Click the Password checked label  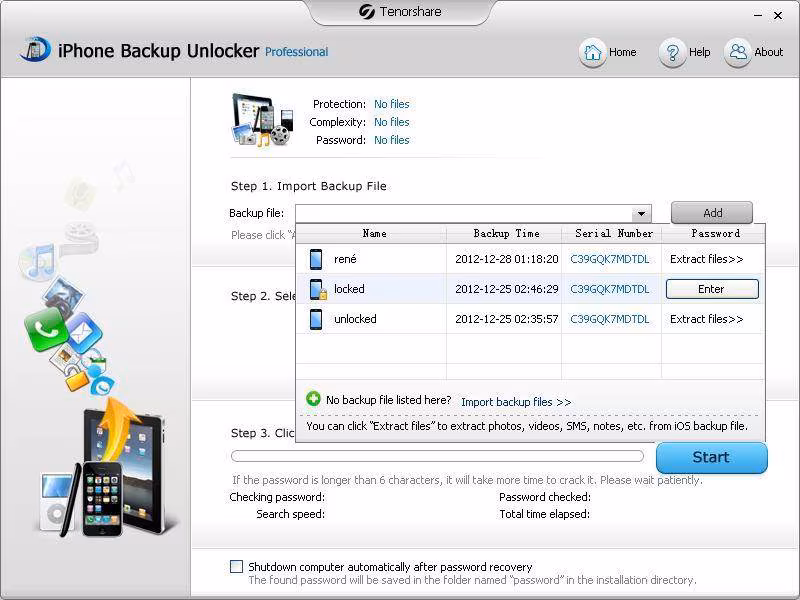tap(545, 497)
